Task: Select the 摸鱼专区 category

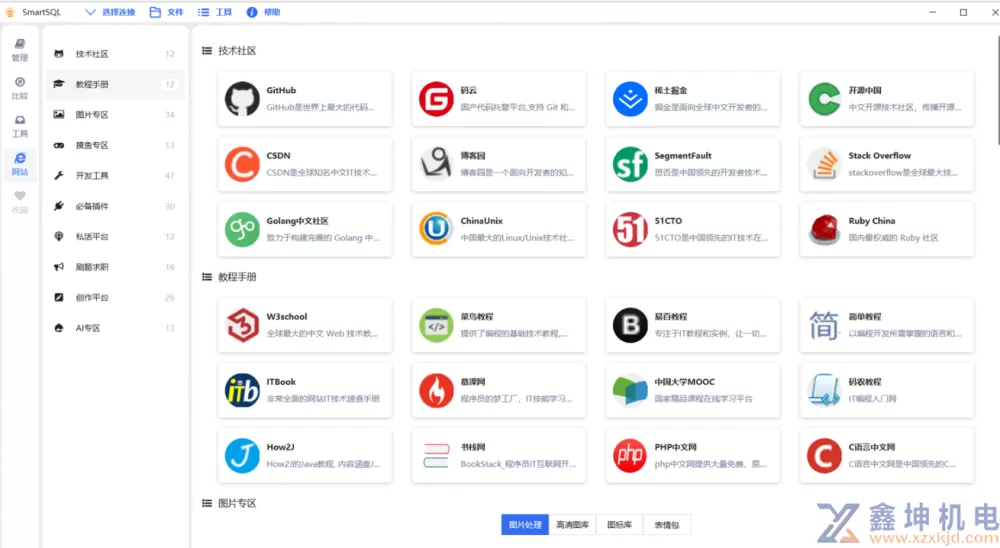Action: [115, 145]
